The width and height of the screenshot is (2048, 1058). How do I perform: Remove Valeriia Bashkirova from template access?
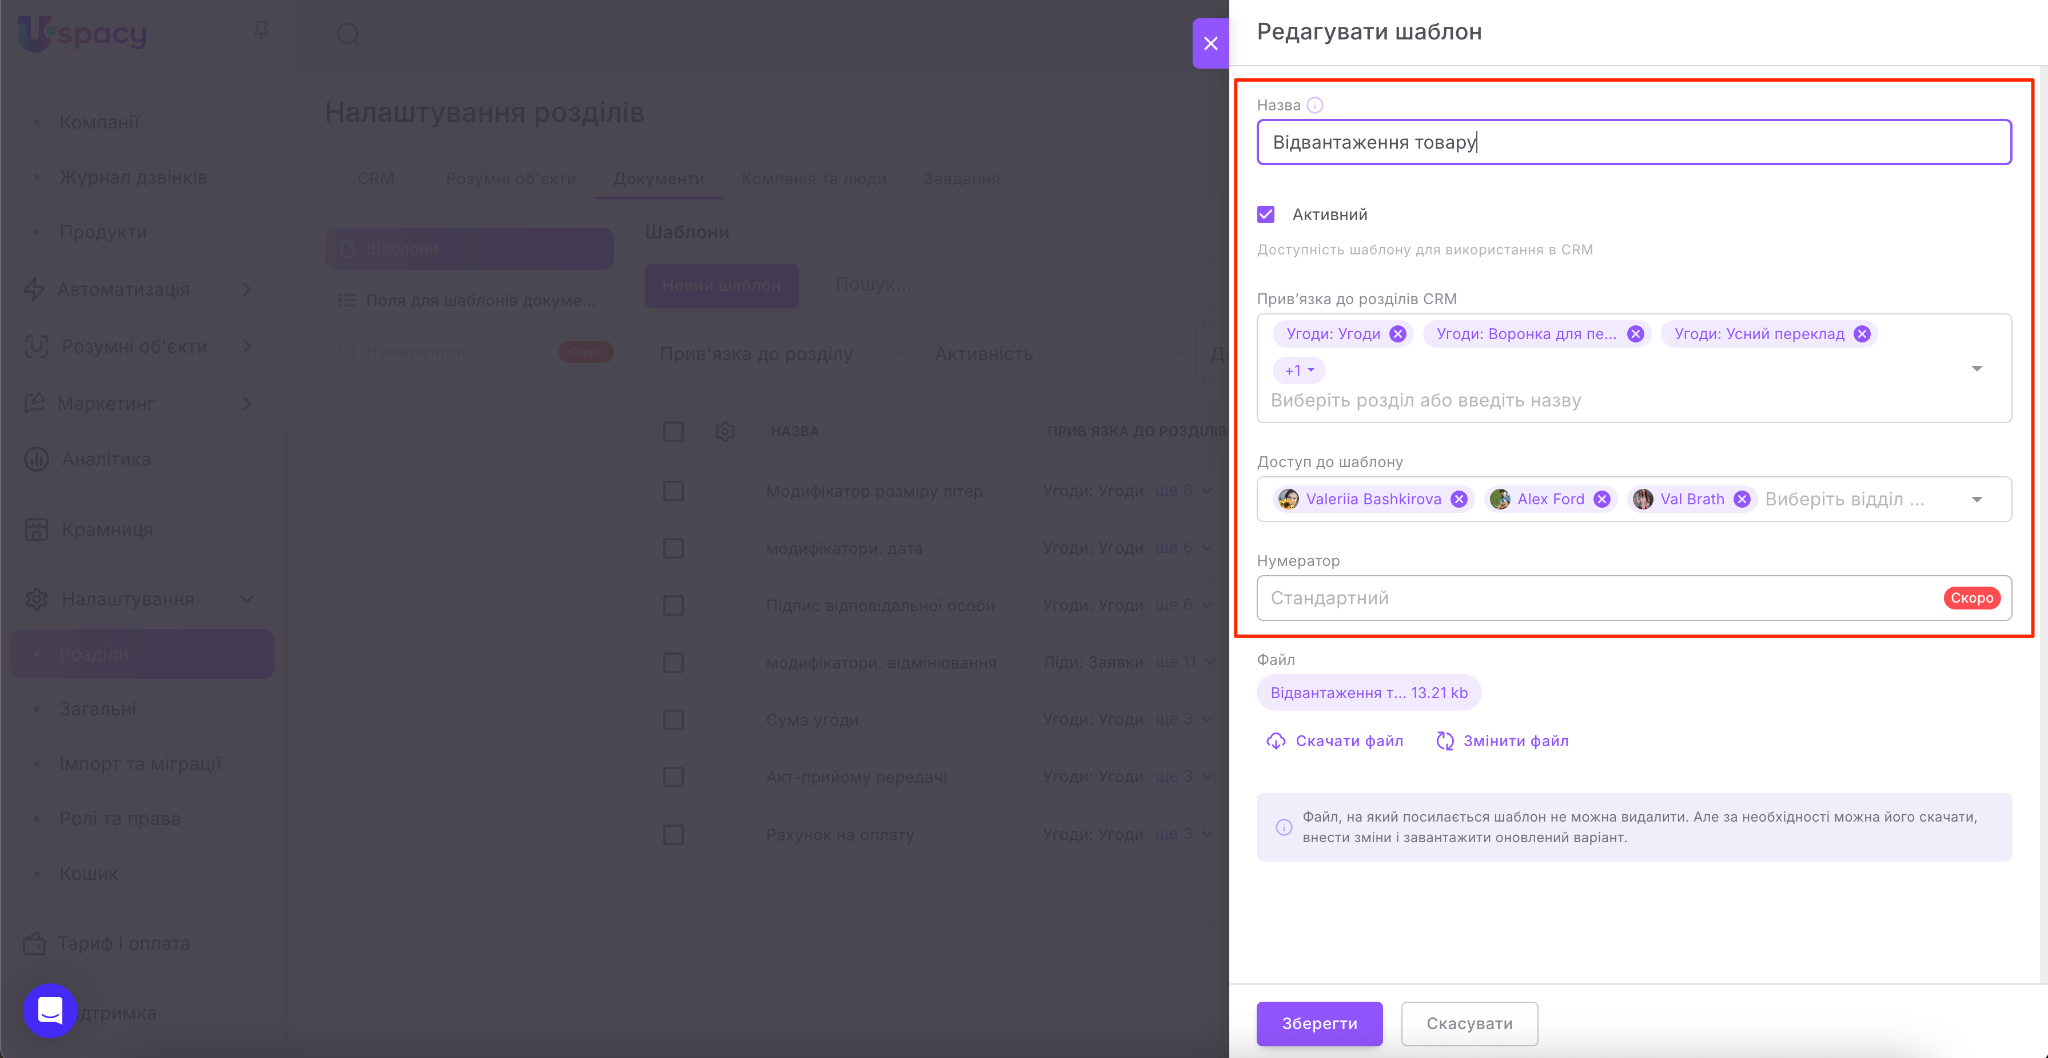pyautogui.click(x=1459, y=499)
